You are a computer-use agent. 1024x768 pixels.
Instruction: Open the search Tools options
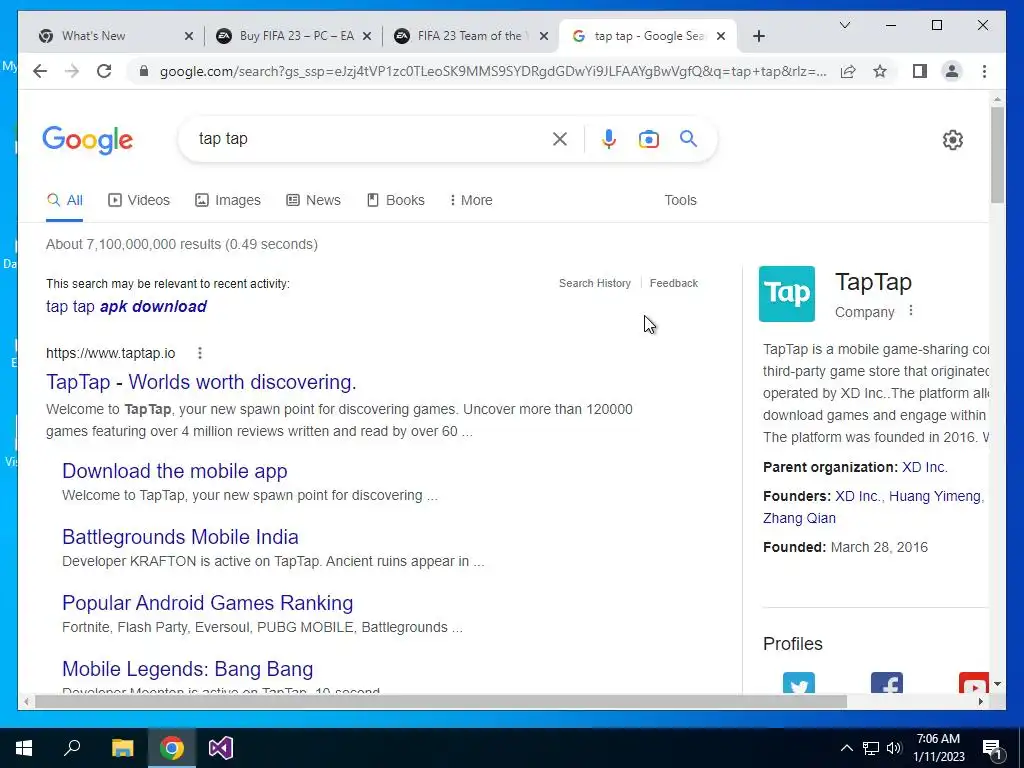[680, 200]
